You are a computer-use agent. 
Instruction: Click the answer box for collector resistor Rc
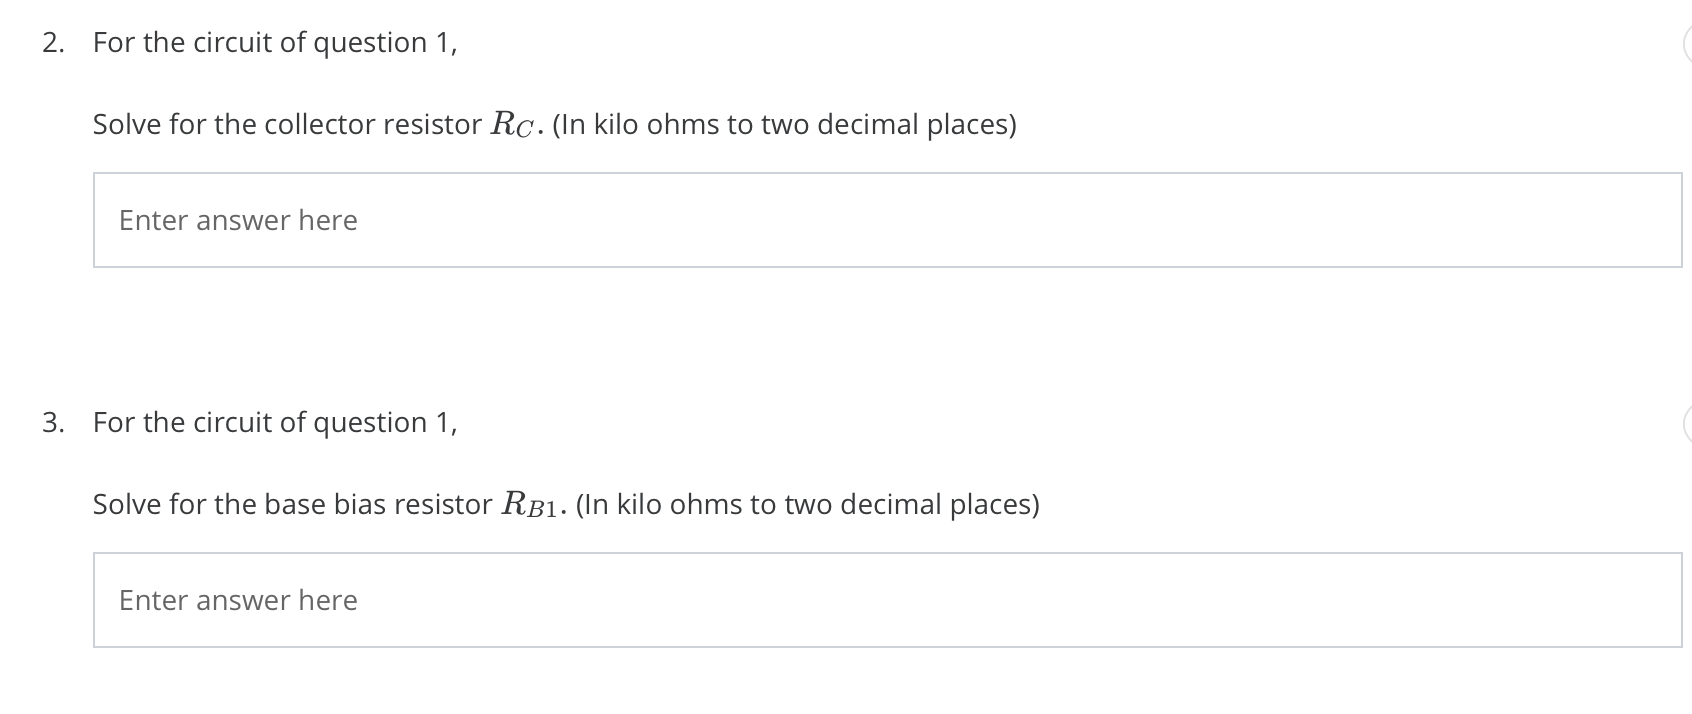pos(890,219)
